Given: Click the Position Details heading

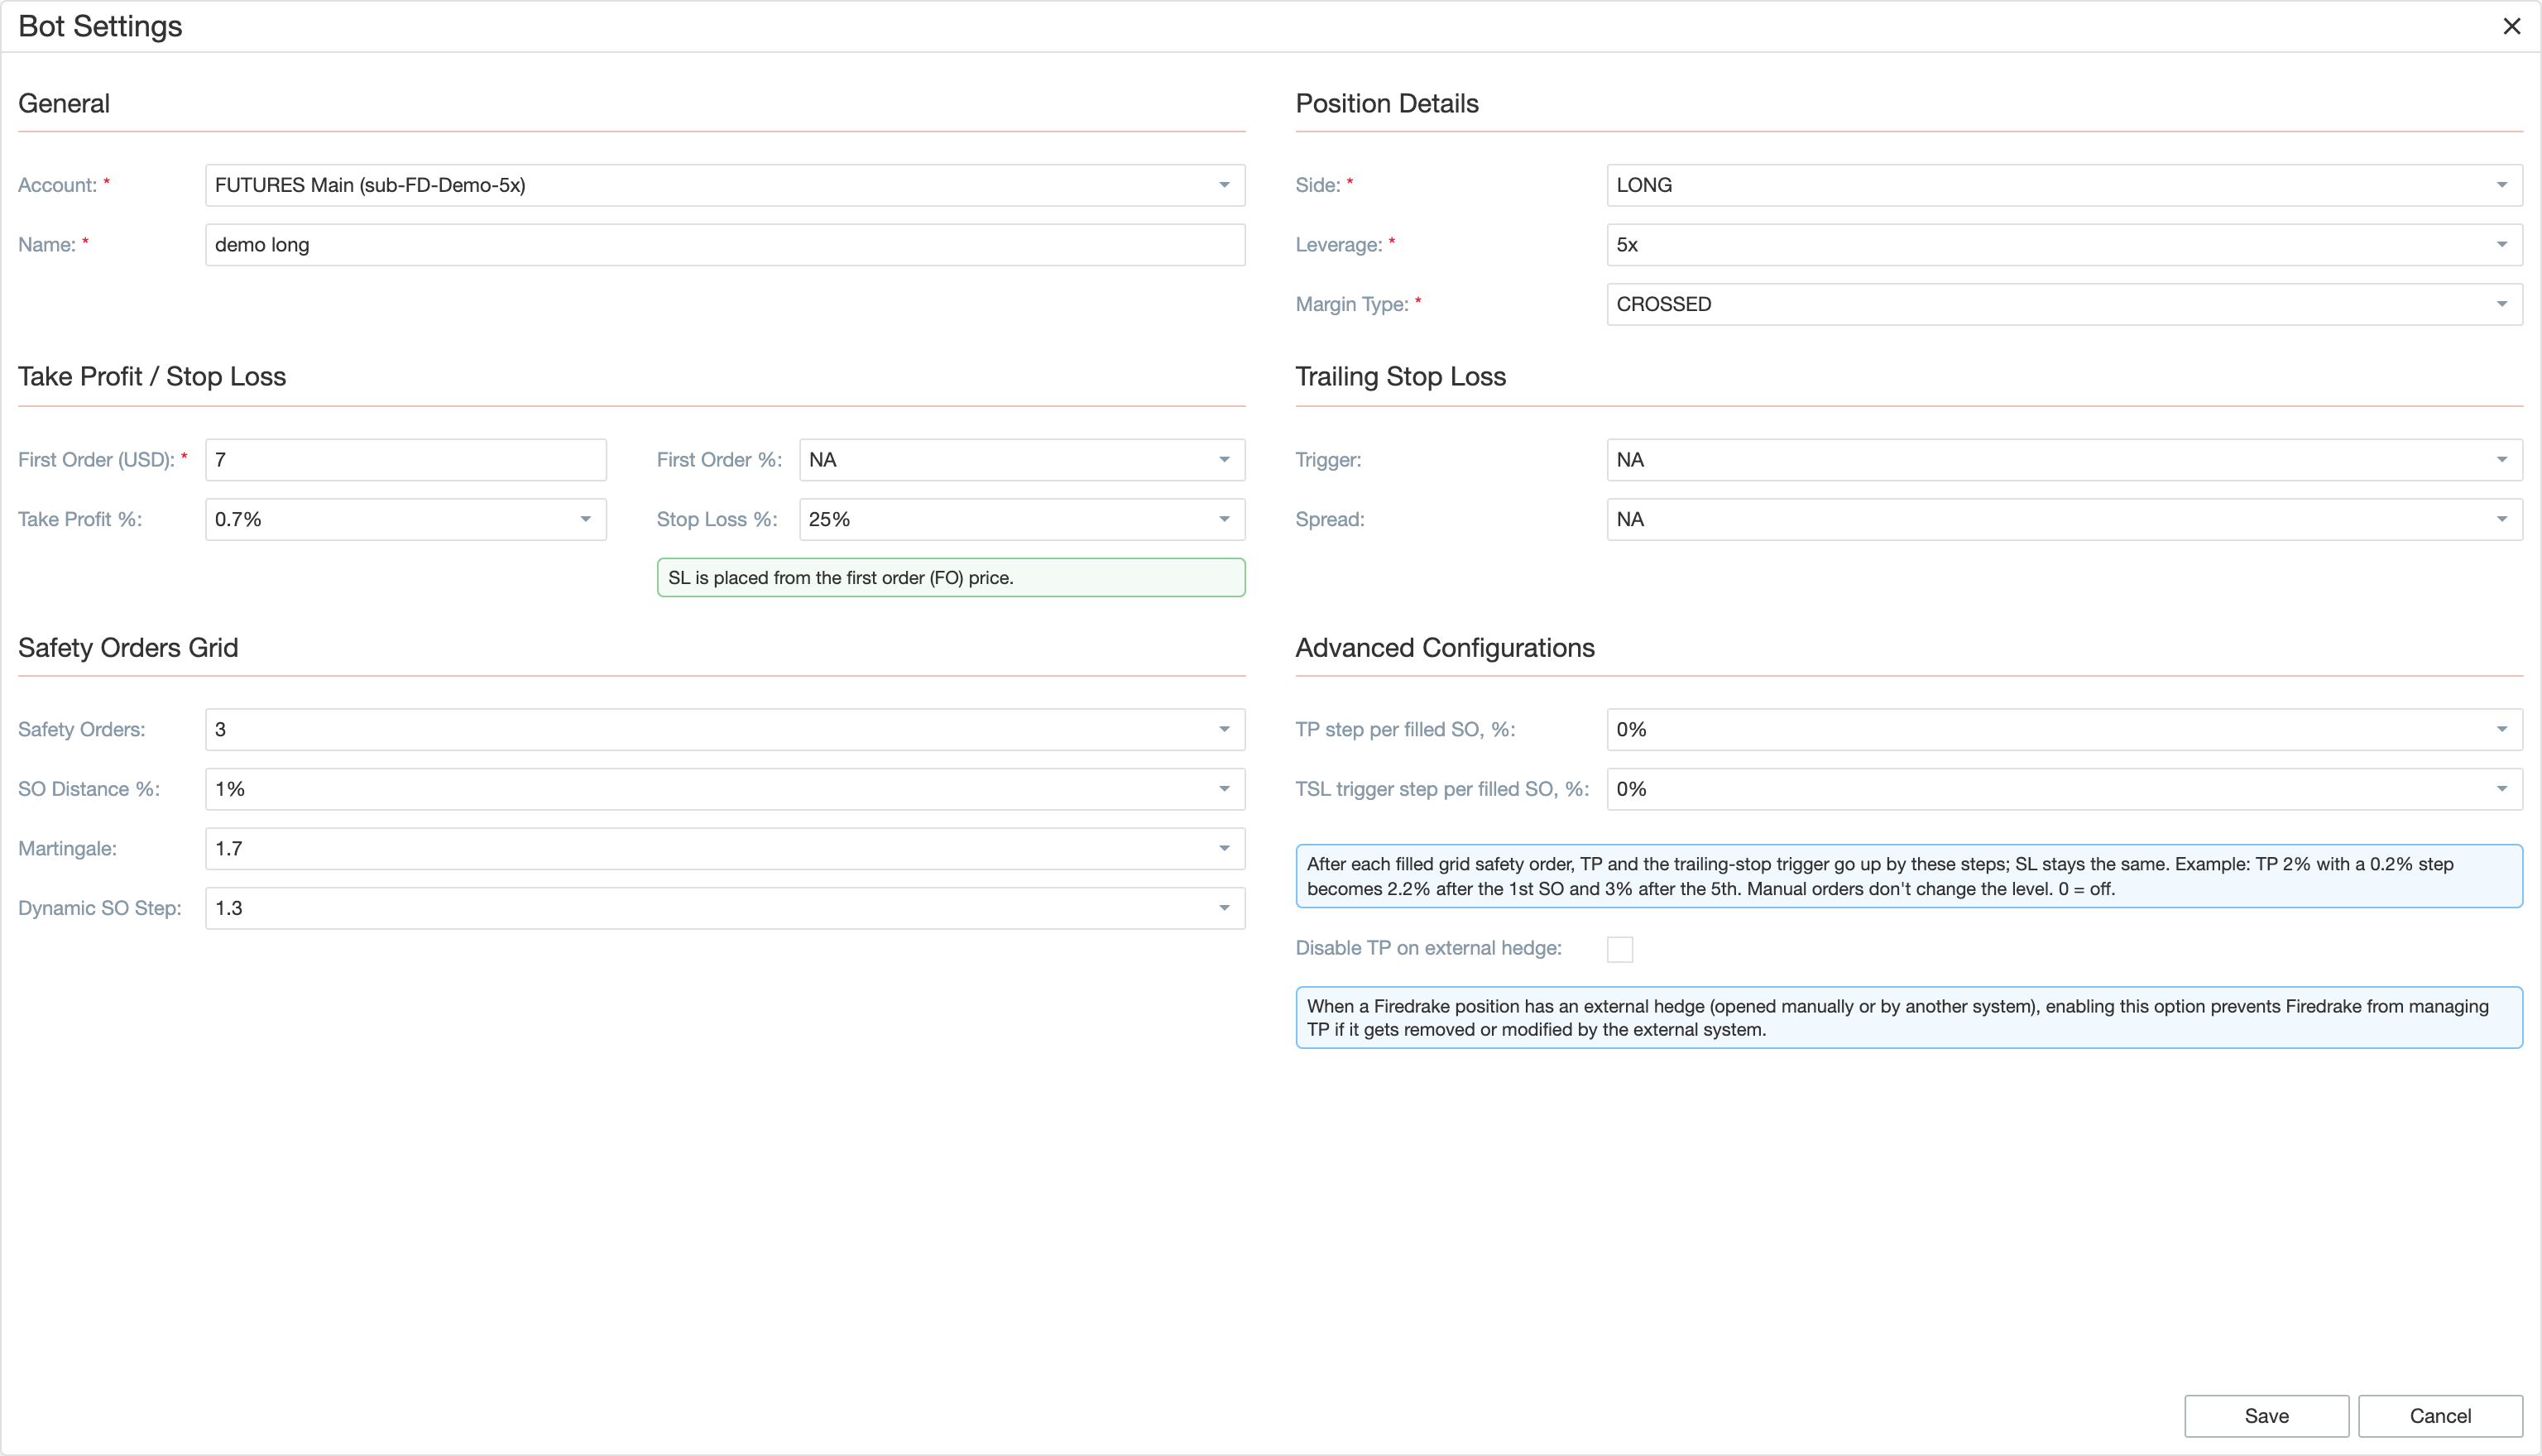Looking at the screenshot, I should click(1387, 104).
